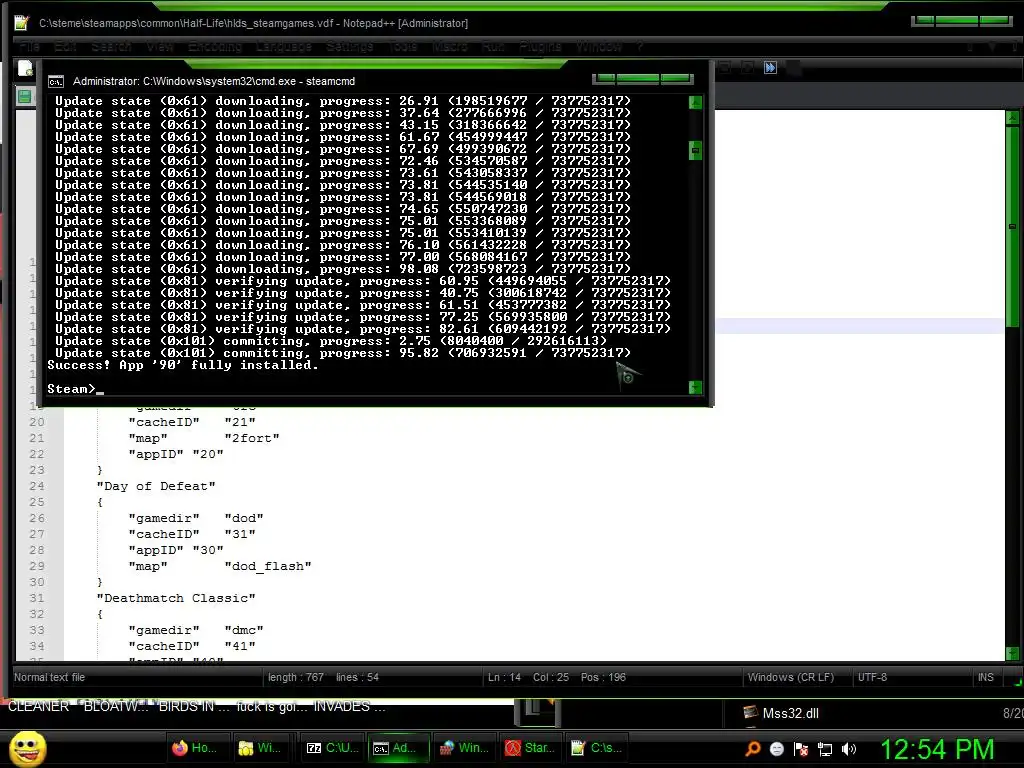This screenshot has height=768, width=1024.
Task: Click the 'CLEANER' desktop label
Action: 39,707
